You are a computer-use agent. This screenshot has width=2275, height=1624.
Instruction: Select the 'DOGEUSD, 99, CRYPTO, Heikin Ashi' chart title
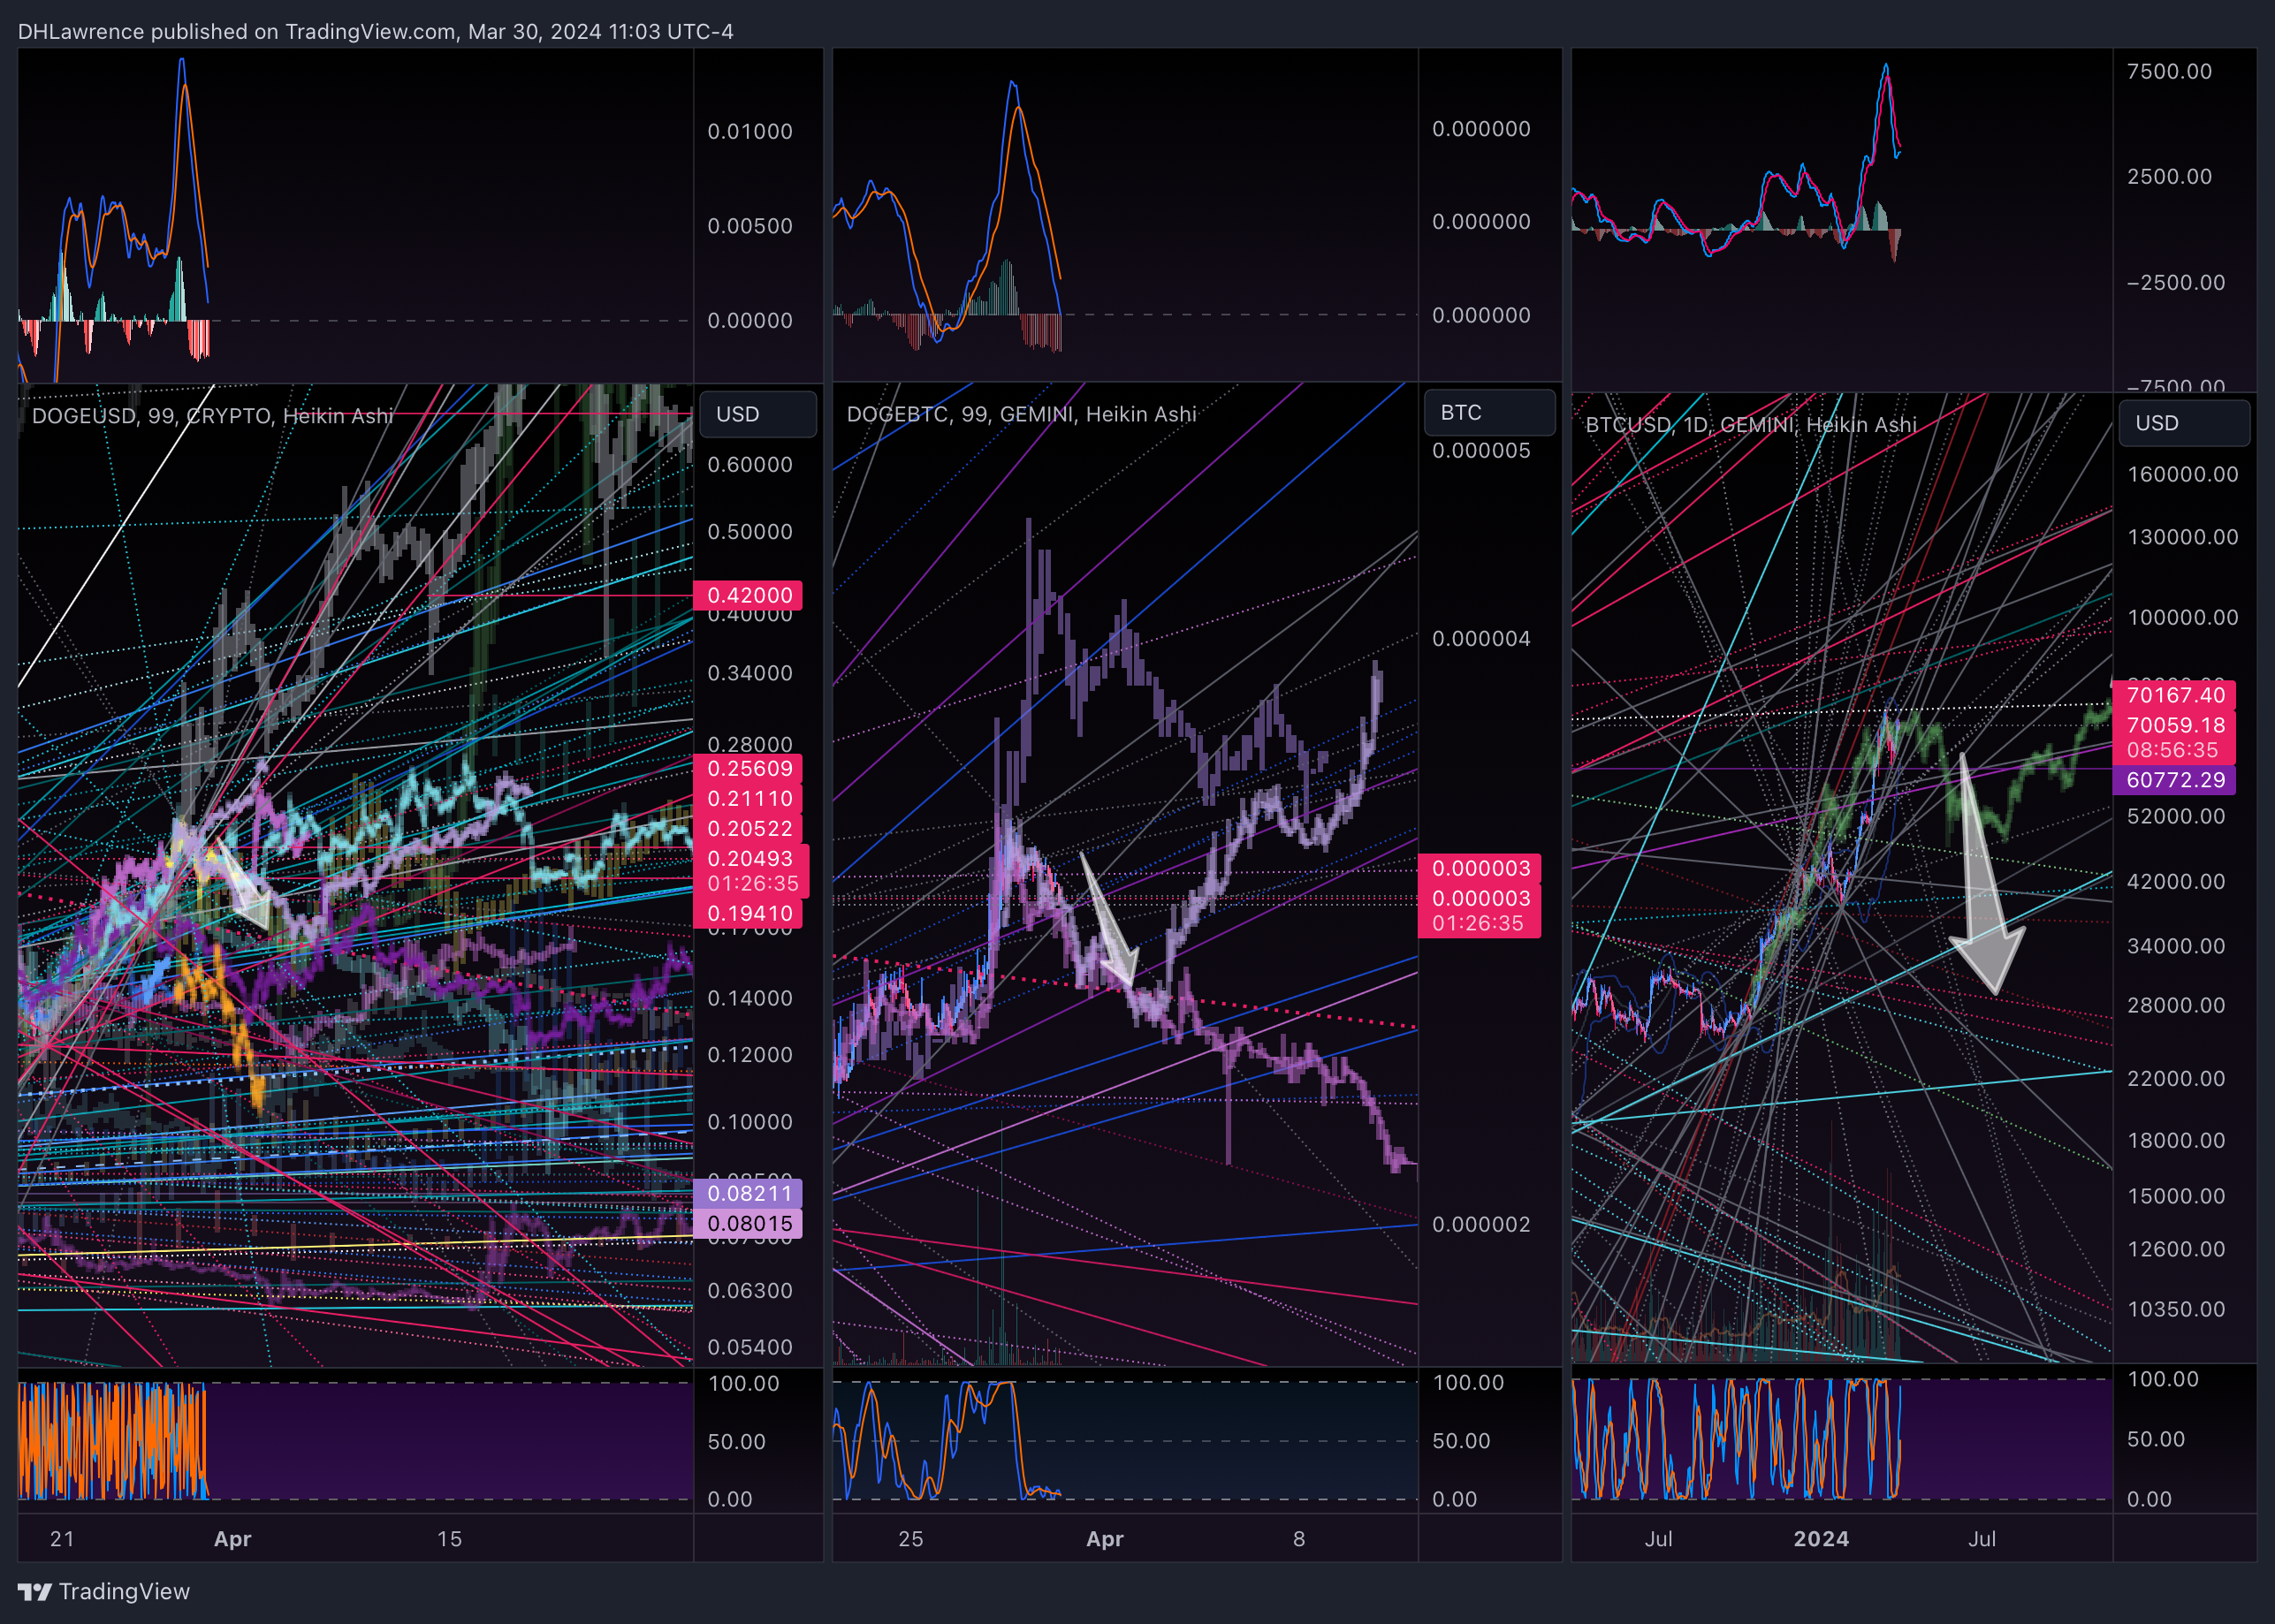click(x=212, y=416)
